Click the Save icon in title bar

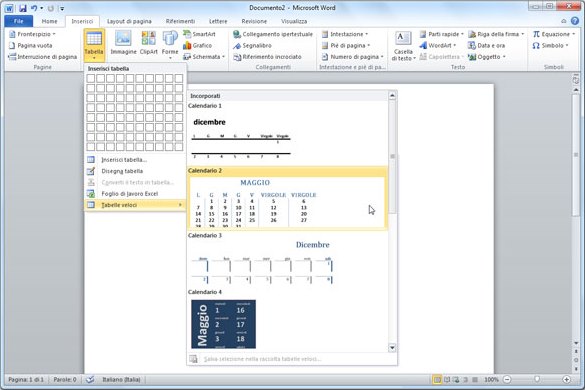pyautogui.click(x=23, y=8)
